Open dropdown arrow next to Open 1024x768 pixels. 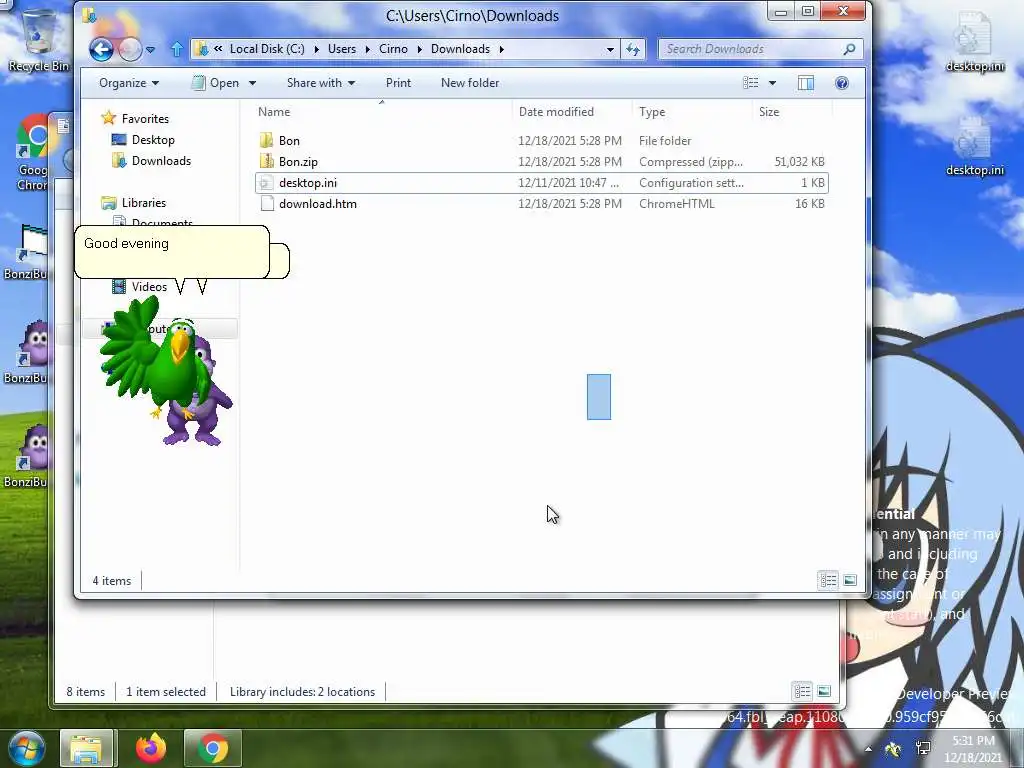pyautogui.click(x=252, y=83)
